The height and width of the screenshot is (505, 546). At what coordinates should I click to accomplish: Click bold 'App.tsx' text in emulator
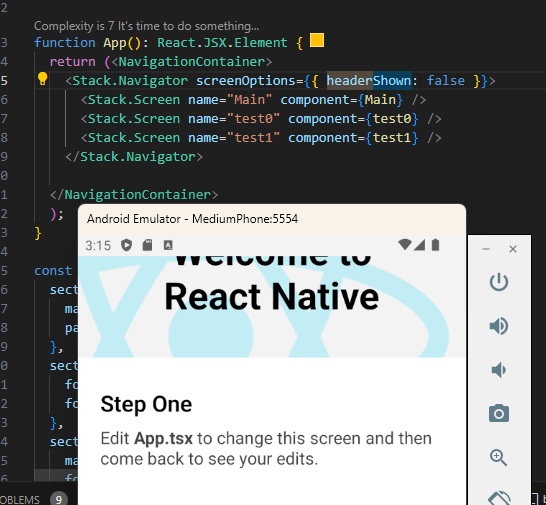tap(163, 438)
